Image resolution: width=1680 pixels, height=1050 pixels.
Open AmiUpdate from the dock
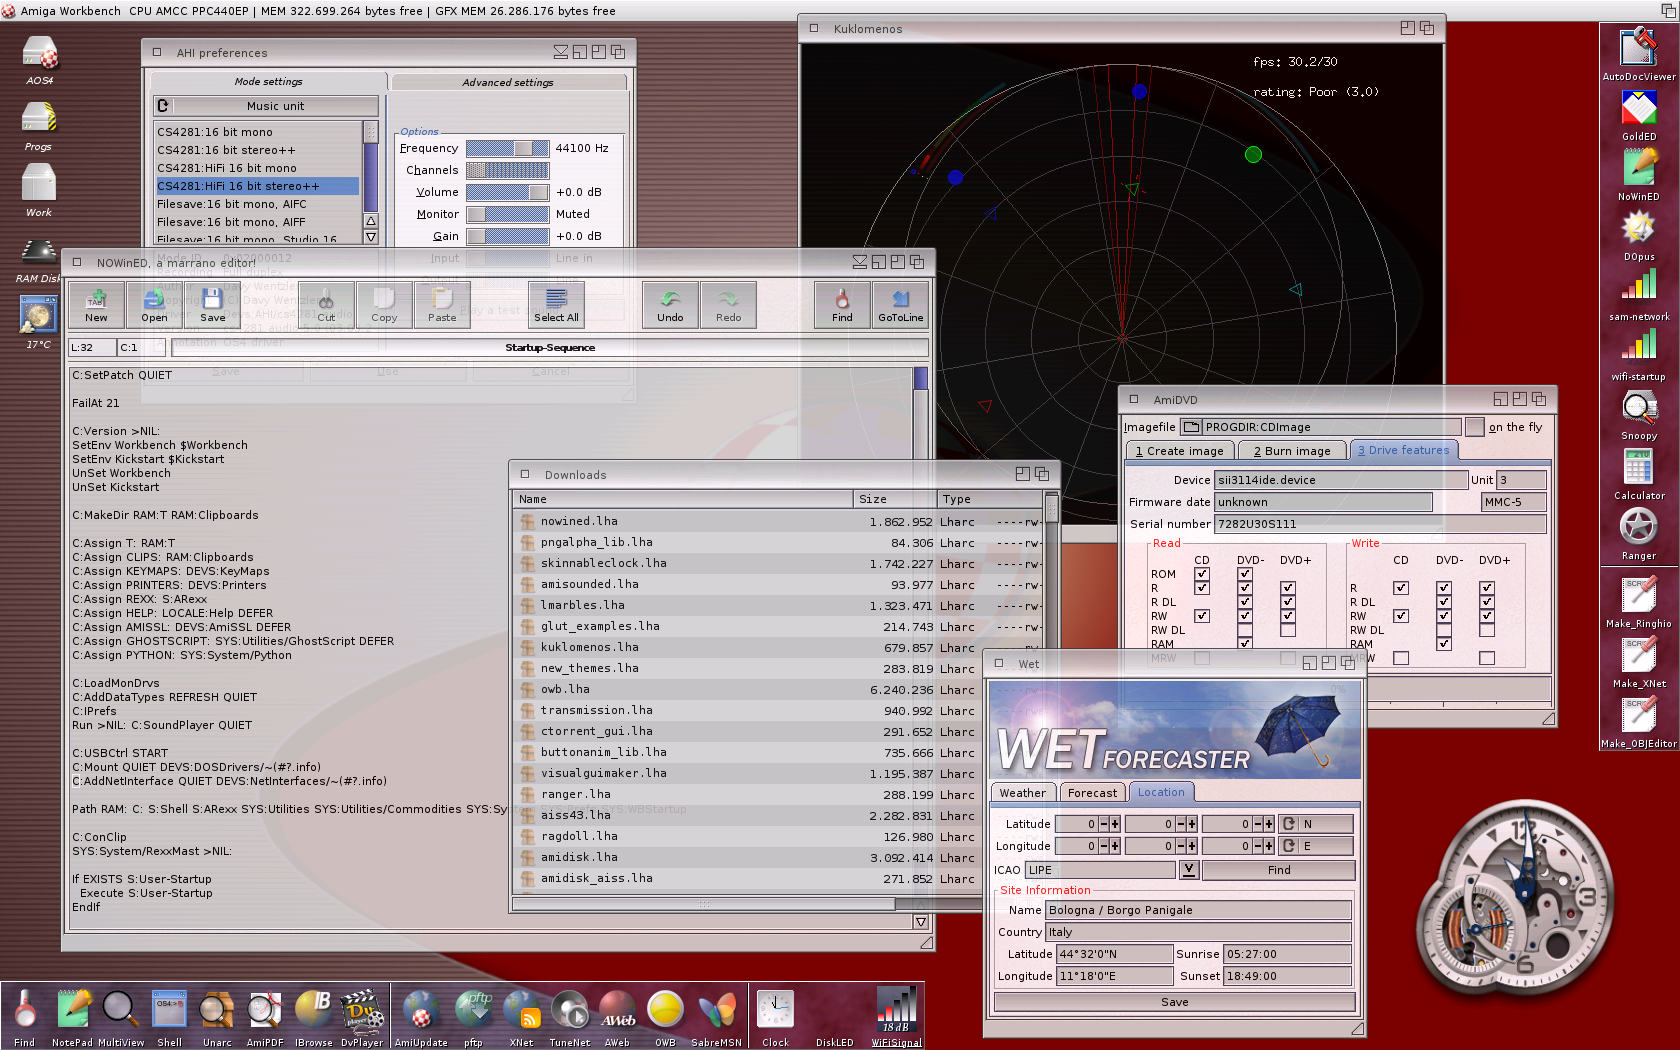pos(421,1017)
